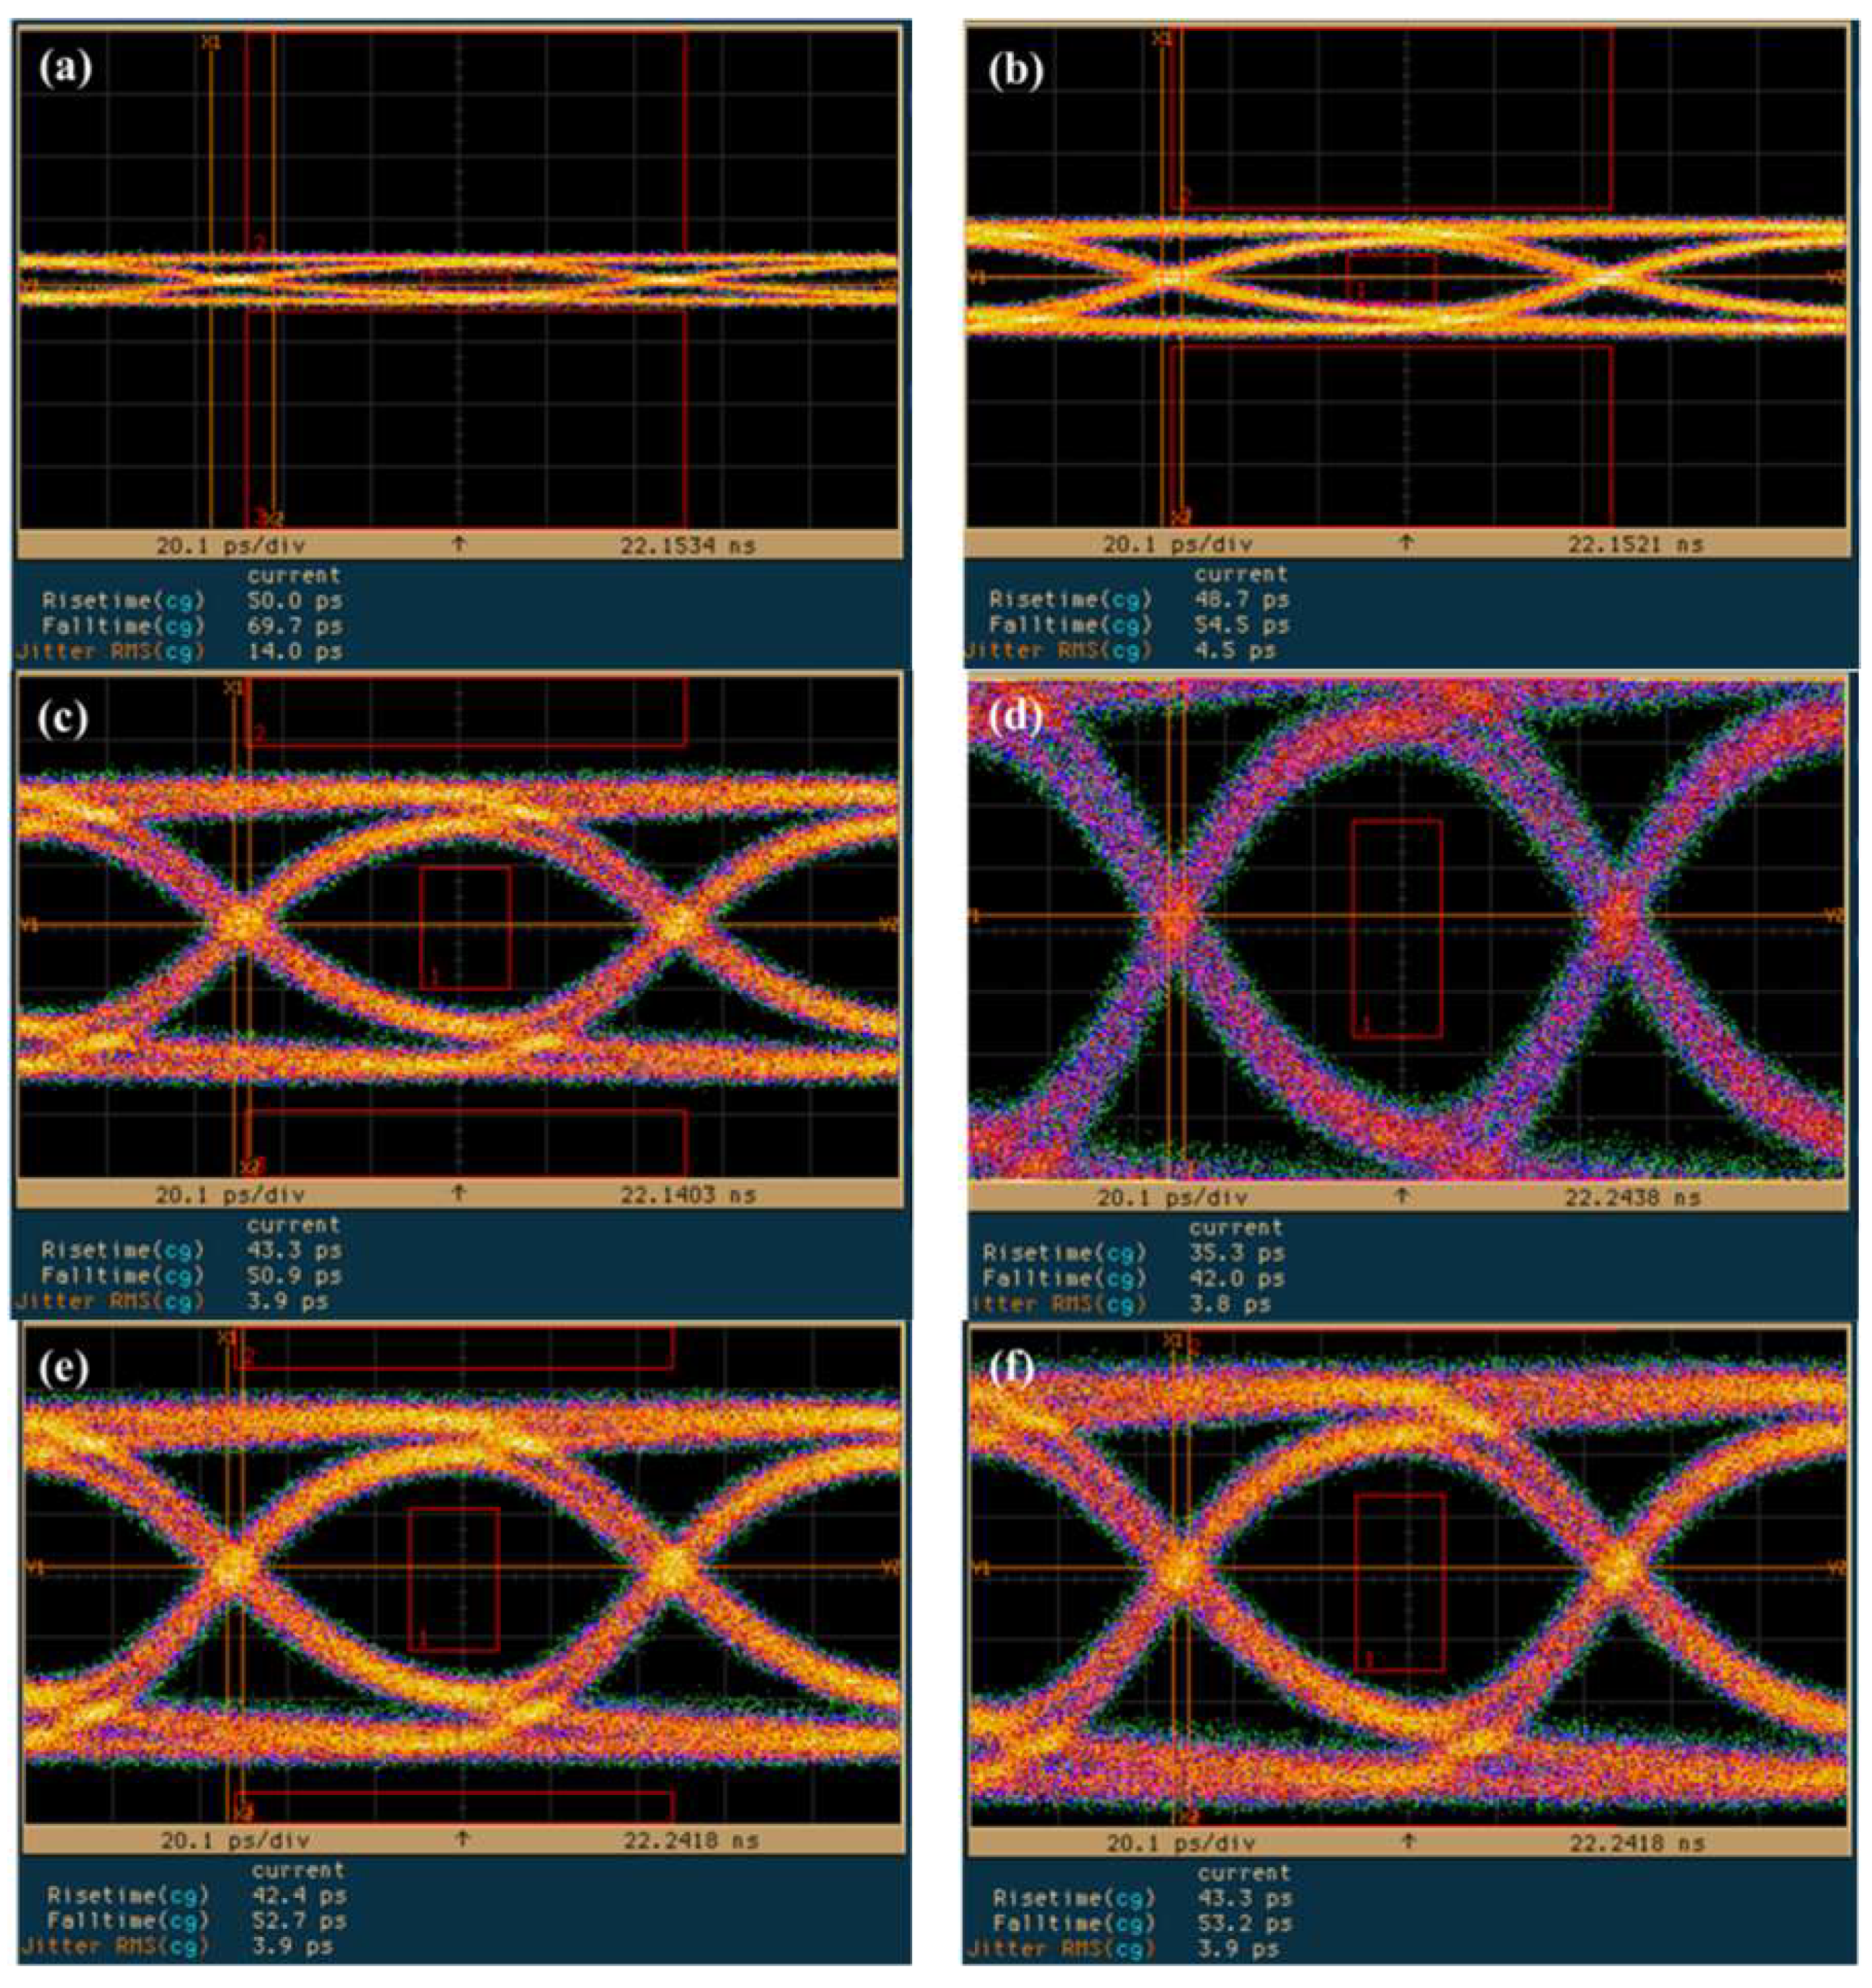Click the trigger arrow marker below panel (b)

[x=1406, y=542]
